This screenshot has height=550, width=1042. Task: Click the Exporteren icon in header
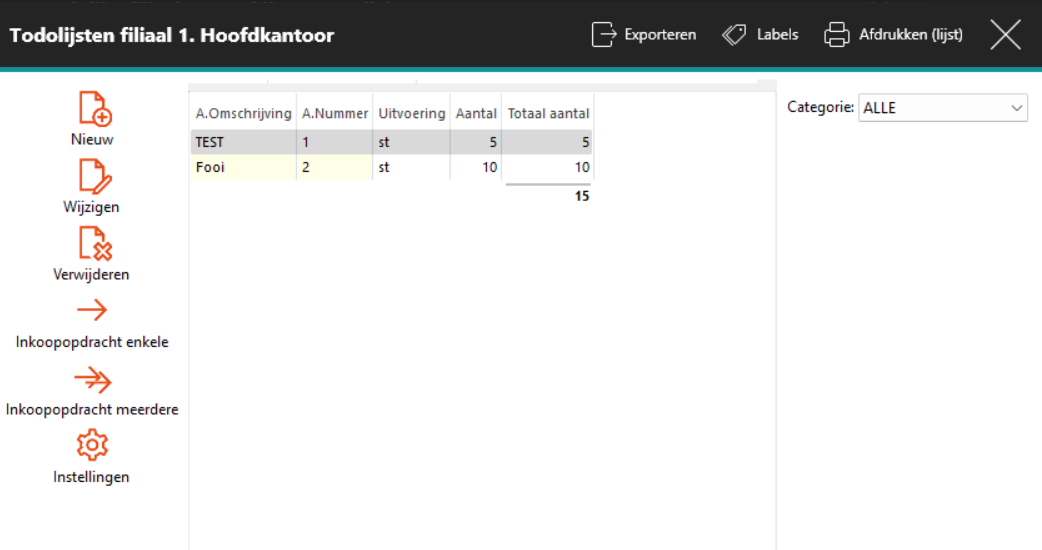[x=604, y=35]
